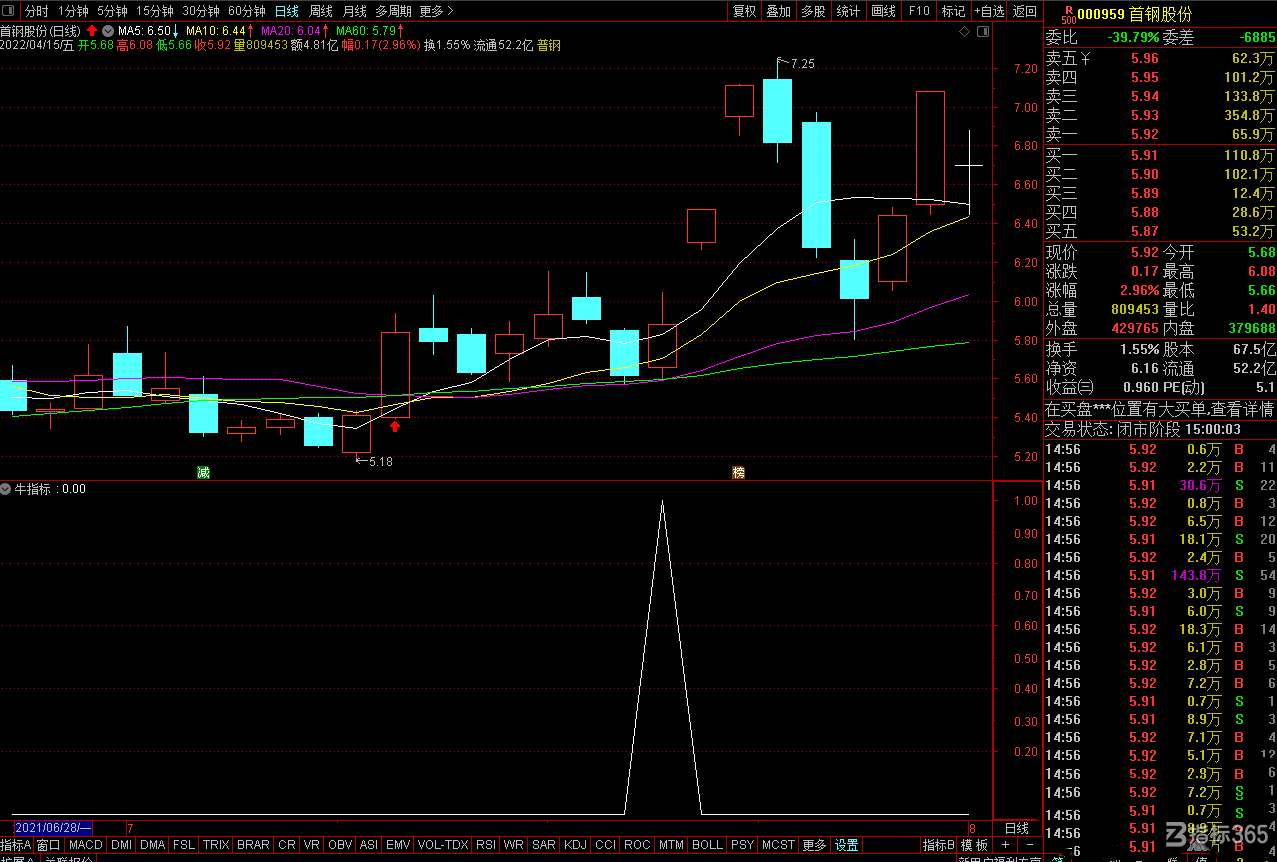1277x862 pixels.
Task: Switch indicator to MTM
Action: click(x=671, y=845)
